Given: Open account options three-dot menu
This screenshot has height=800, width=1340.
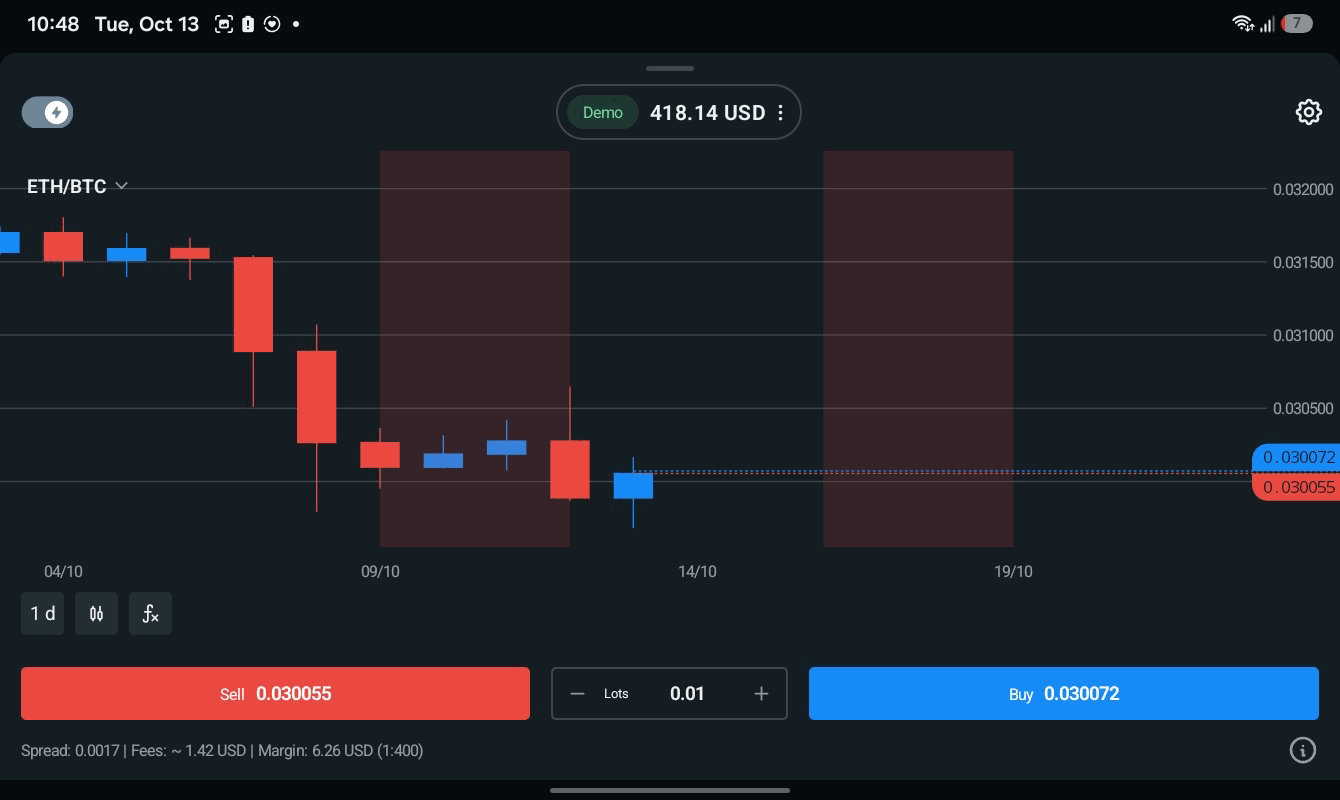Looking at the screenshot, I should point(781,113).
